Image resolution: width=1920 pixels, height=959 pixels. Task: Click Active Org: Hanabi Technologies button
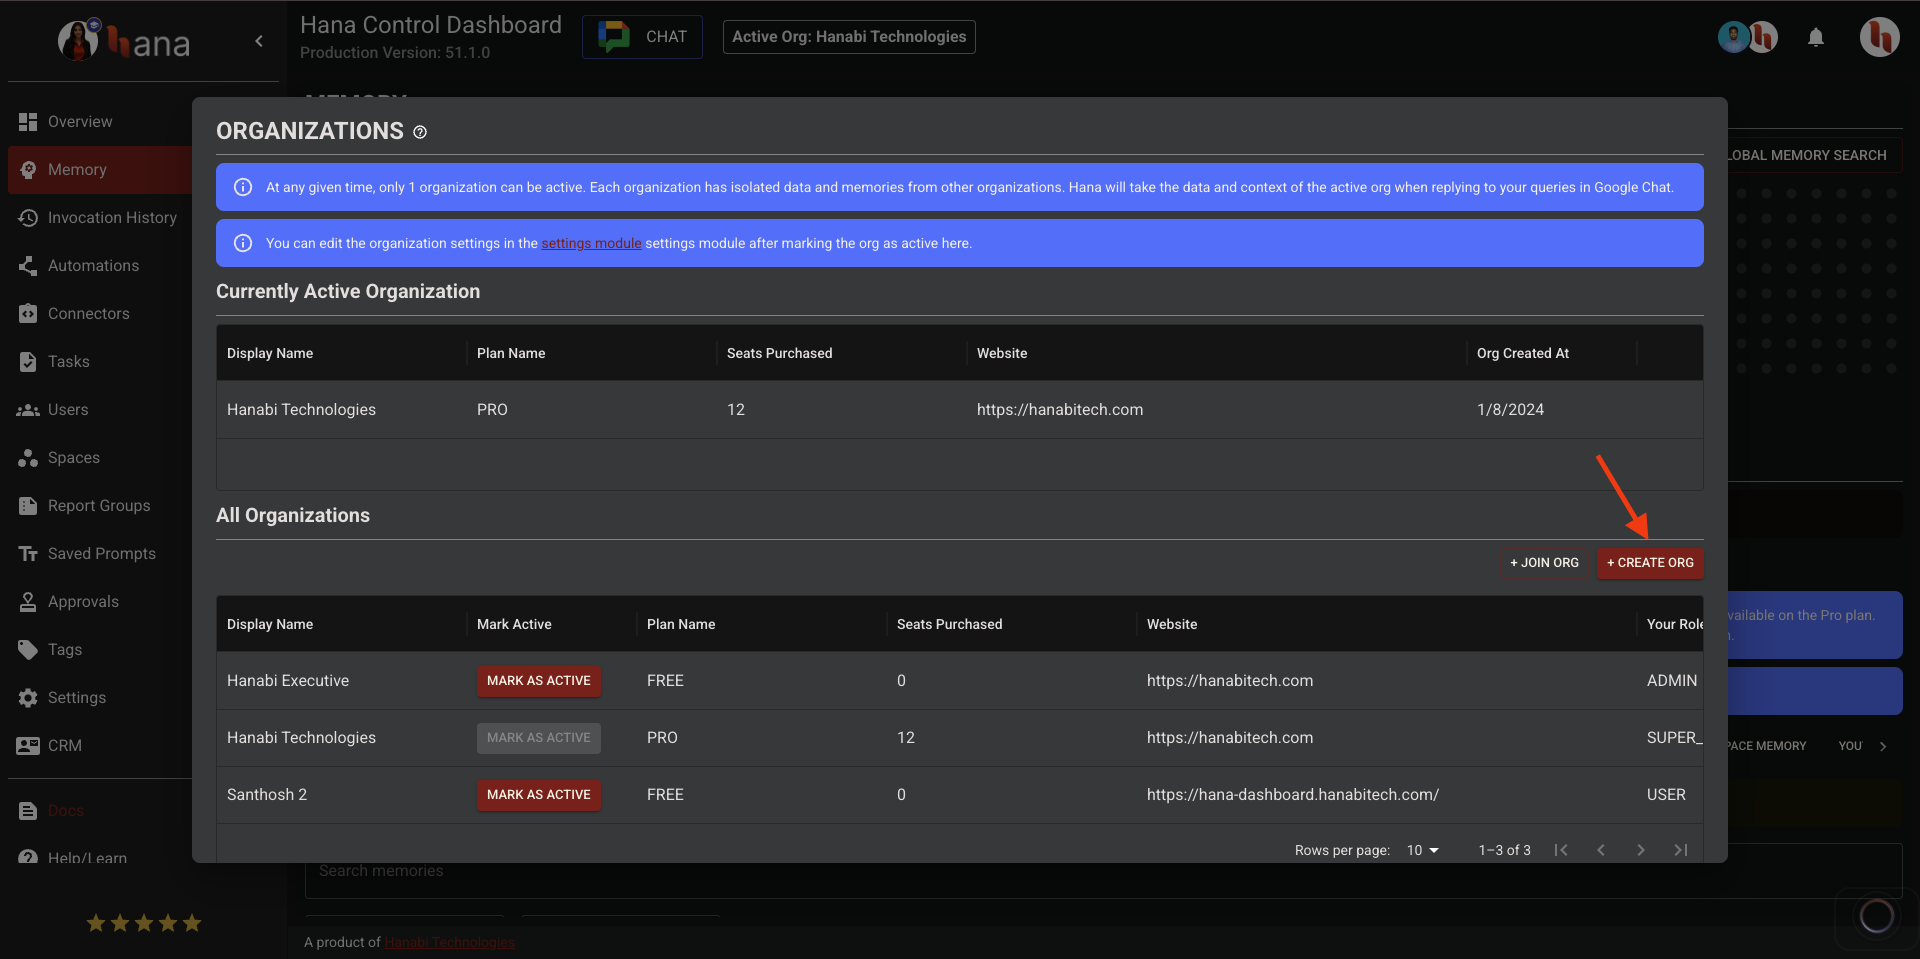click(x=849, y=37)
